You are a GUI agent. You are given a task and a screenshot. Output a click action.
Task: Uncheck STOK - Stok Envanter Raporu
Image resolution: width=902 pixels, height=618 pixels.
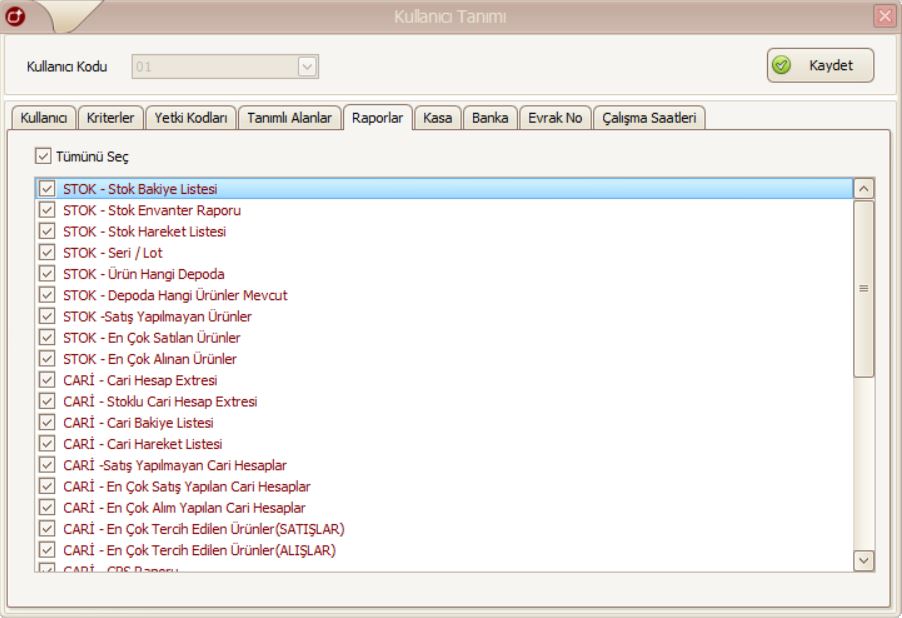click(46, 211)
